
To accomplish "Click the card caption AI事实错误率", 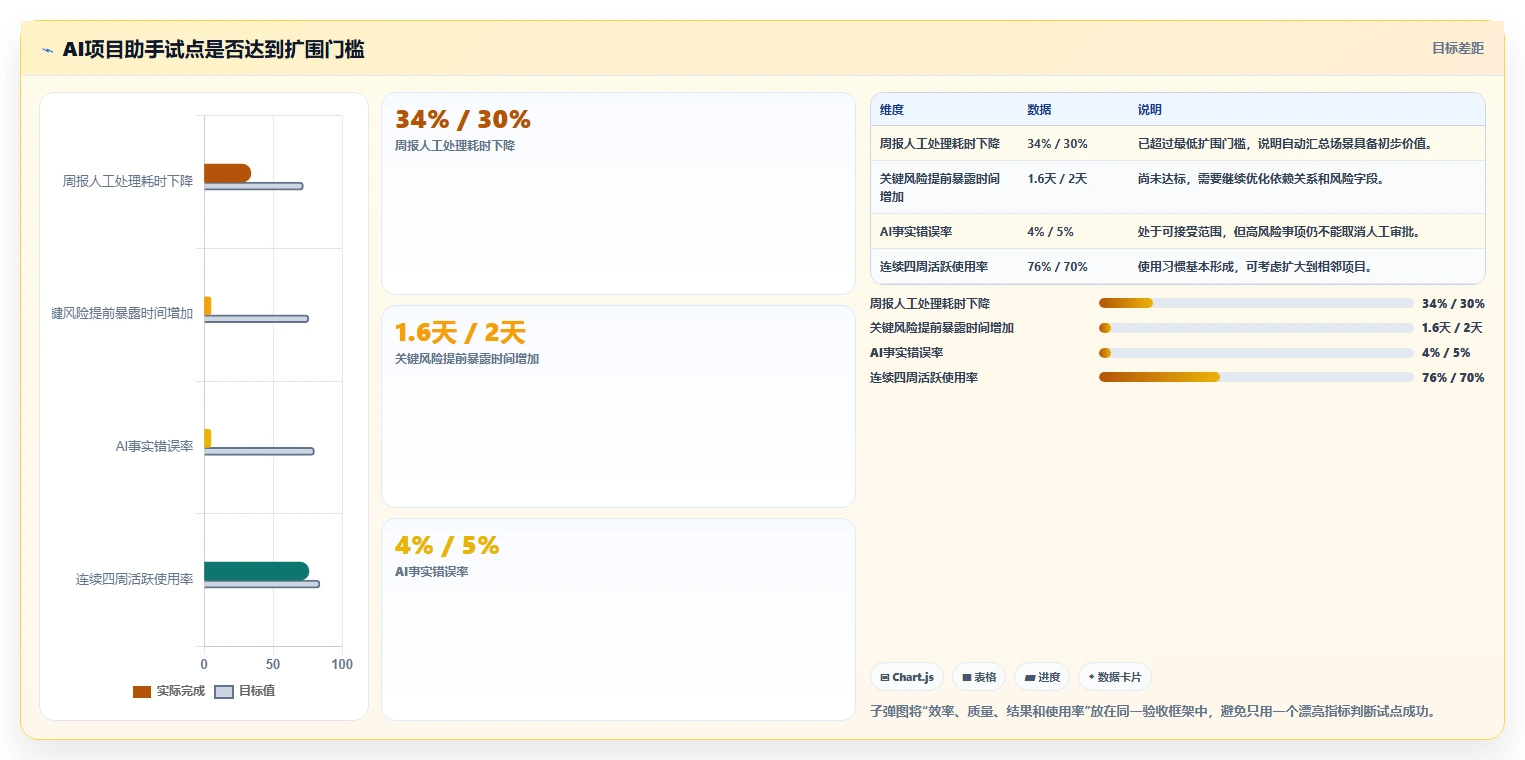I will 431,572.
